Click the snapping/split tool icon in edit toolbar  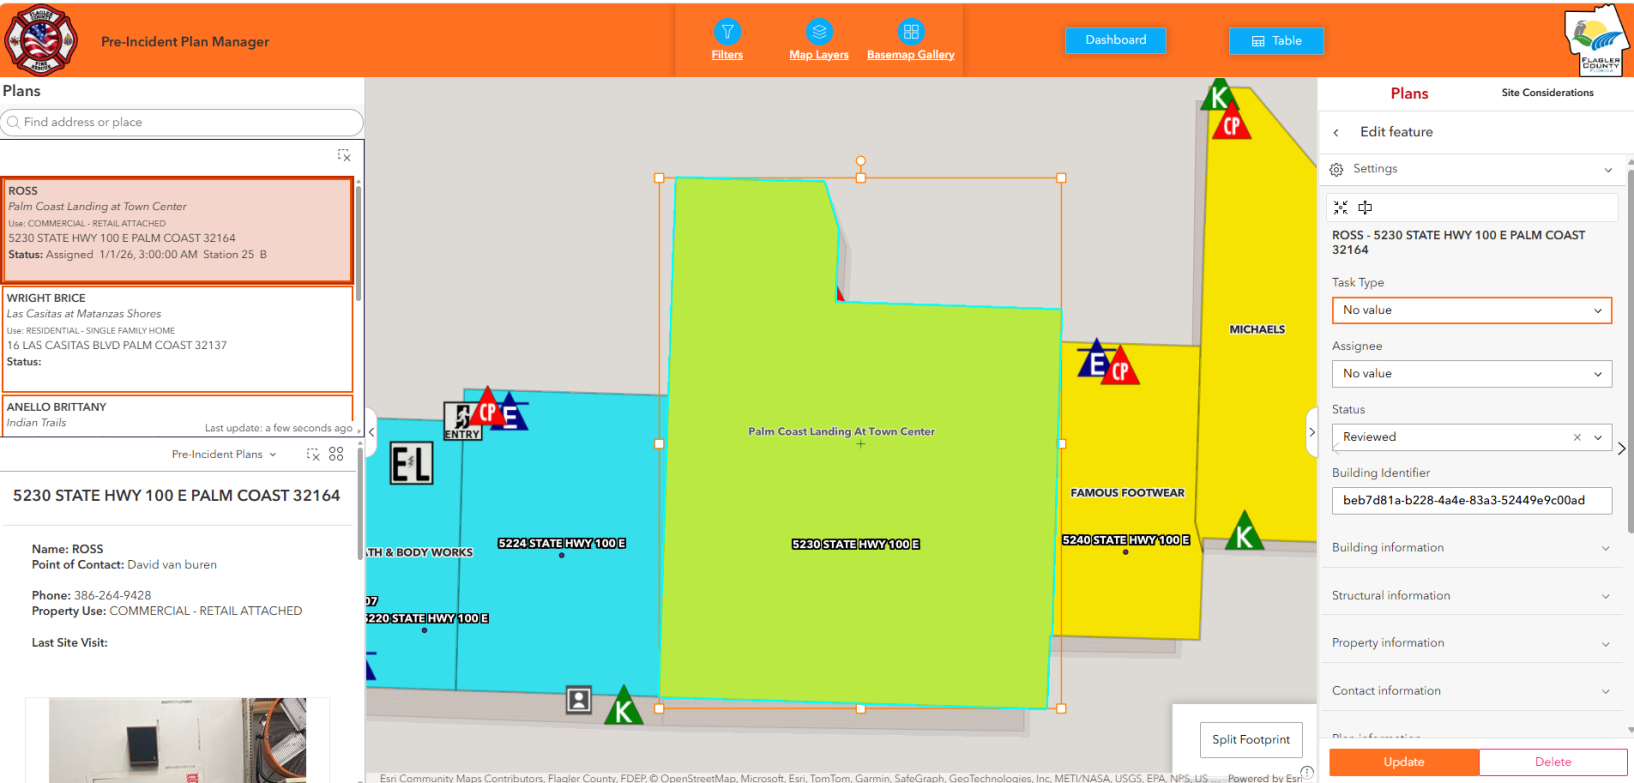point(1365,207)
